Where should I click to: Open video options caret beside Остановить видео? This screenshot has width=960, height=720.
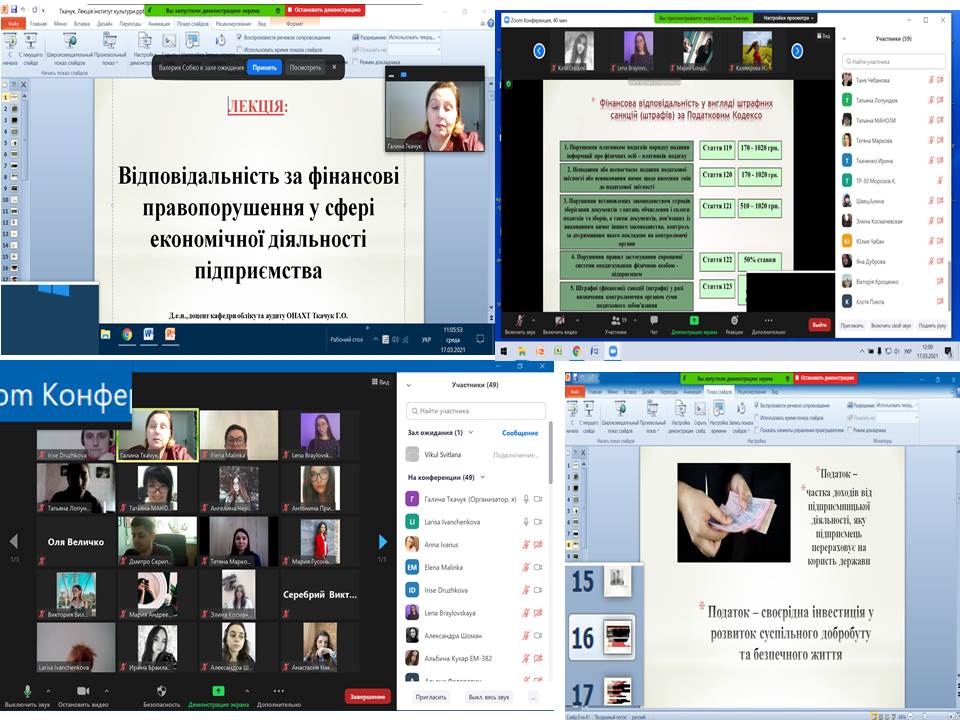coord(106,691)
